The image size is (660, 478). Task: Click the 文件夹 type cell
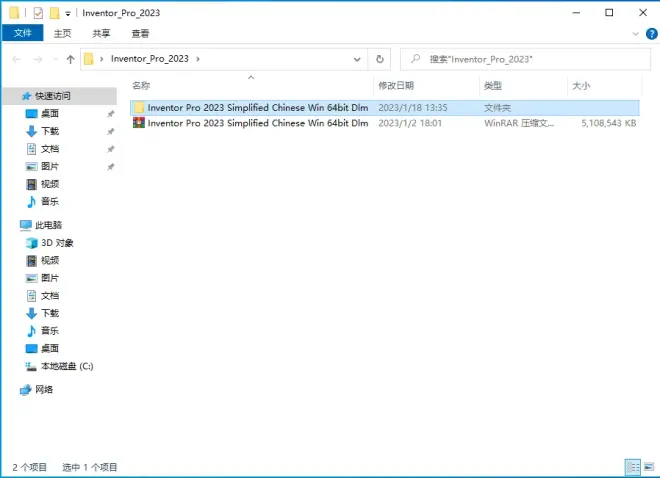[497, 108]
